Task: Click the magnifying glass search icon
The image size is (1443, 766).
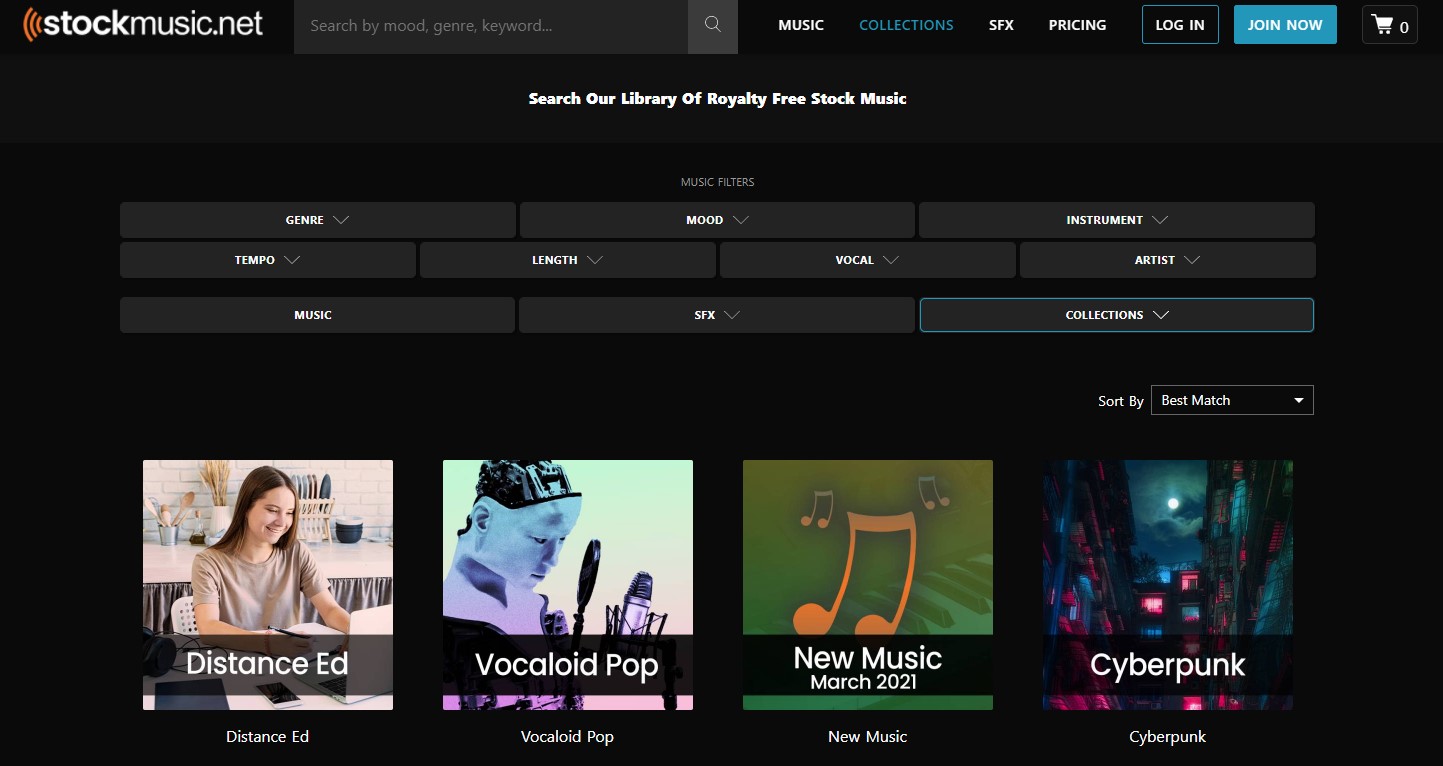Action: pyautogui.click(x=712, y=25)
